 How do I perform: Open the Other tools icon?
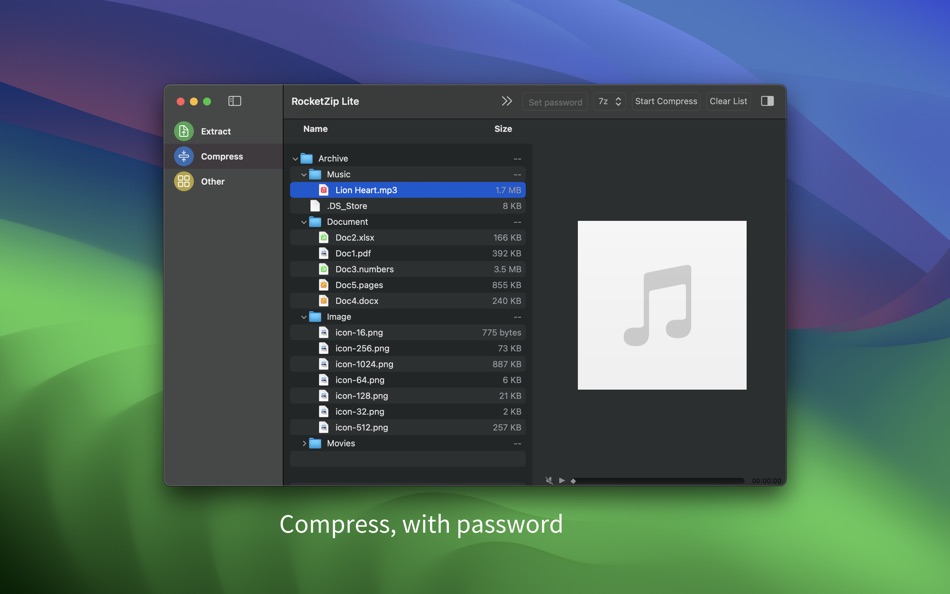(184, 181)
